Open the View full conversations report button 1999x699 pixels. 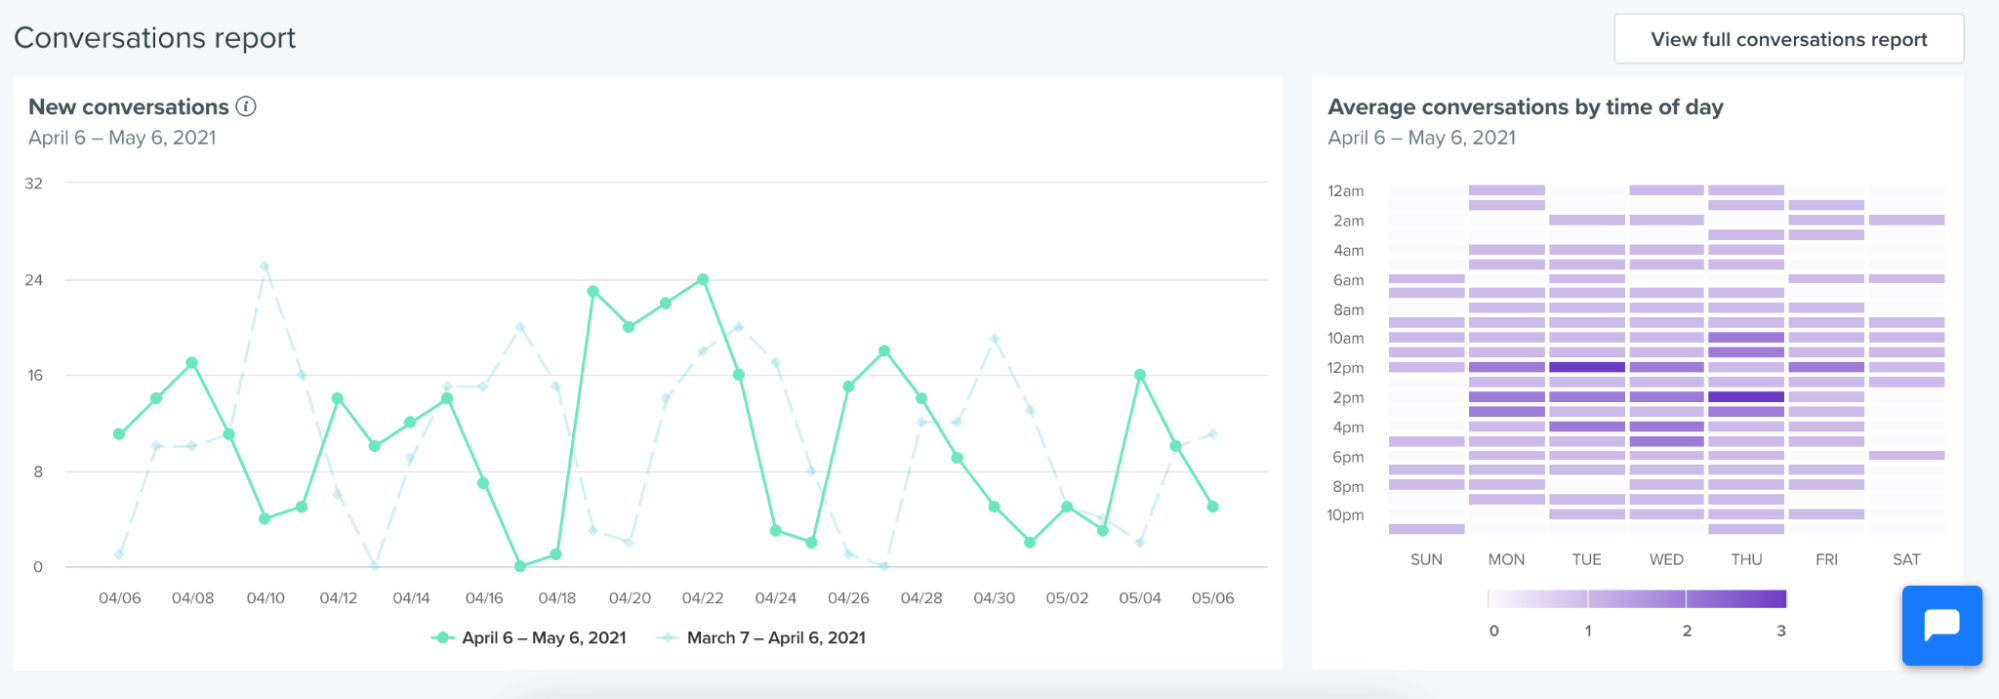(1789, 39)
